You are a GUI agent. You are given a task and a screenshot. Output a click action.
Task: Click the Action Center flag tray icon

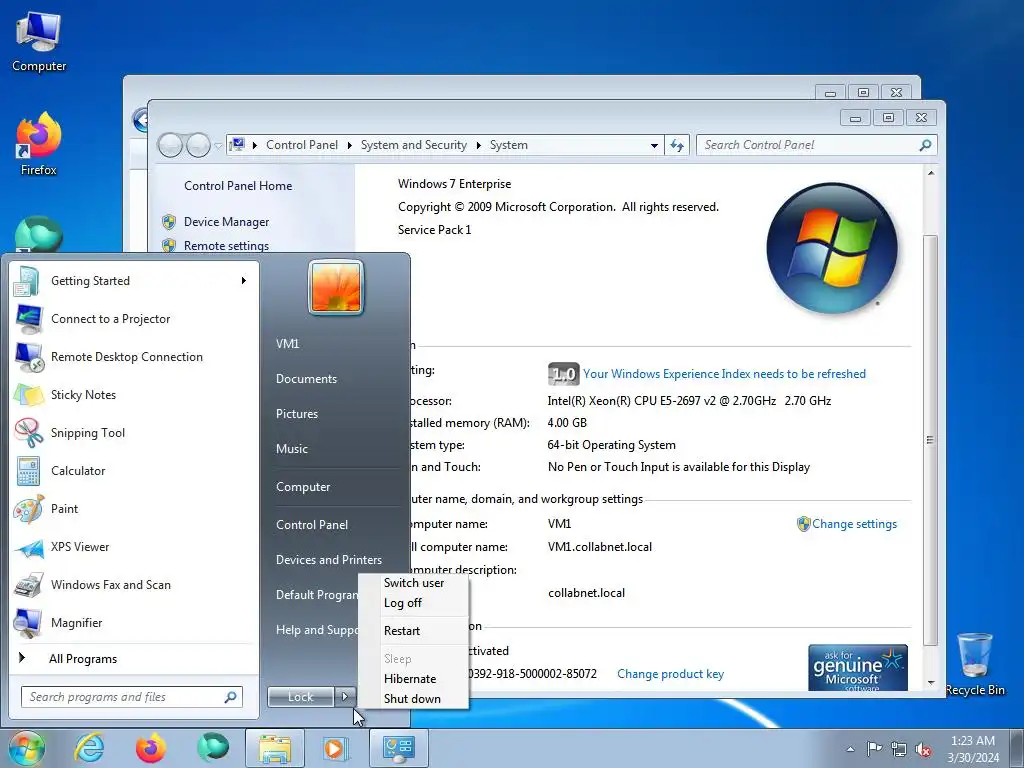click(x=874, y=748)
